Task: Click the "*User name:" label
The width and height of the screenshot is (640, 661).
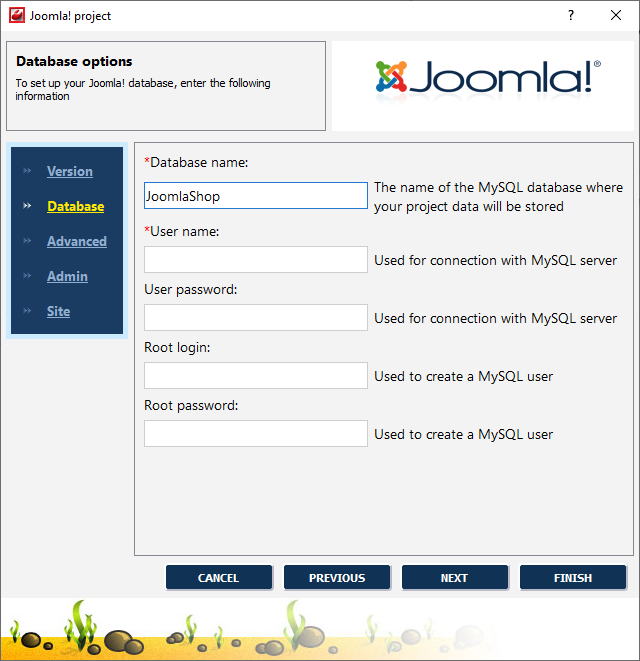Action: 182,231
